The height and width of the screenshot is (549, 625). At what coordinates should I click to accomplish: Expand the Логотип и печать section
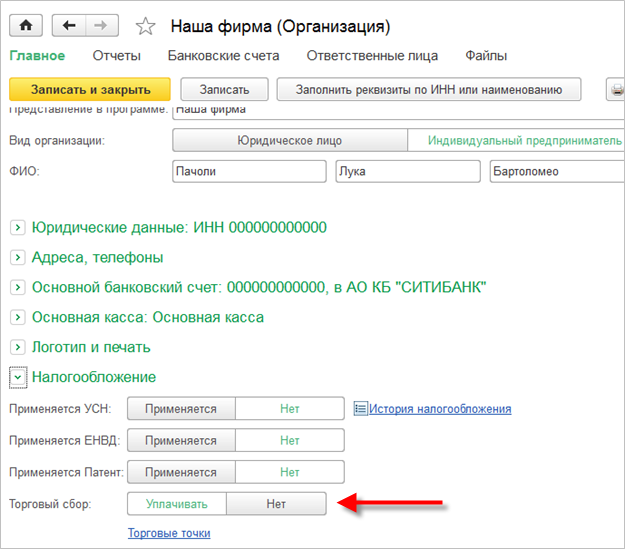[17, 347]
